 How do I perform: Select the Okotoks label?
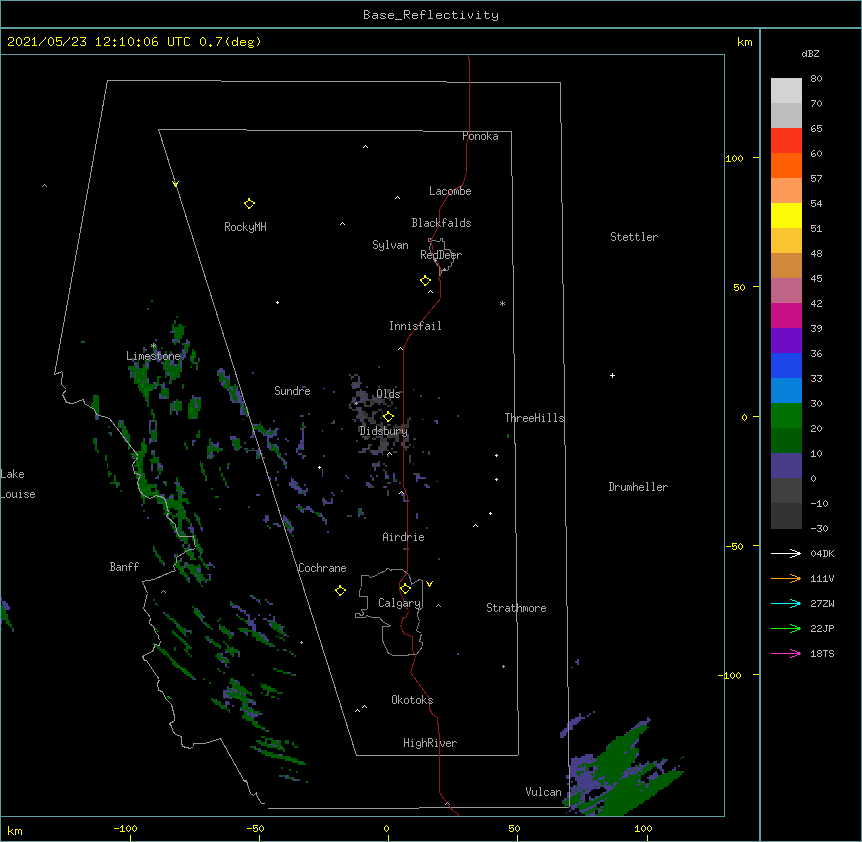[x=412, y=700]
